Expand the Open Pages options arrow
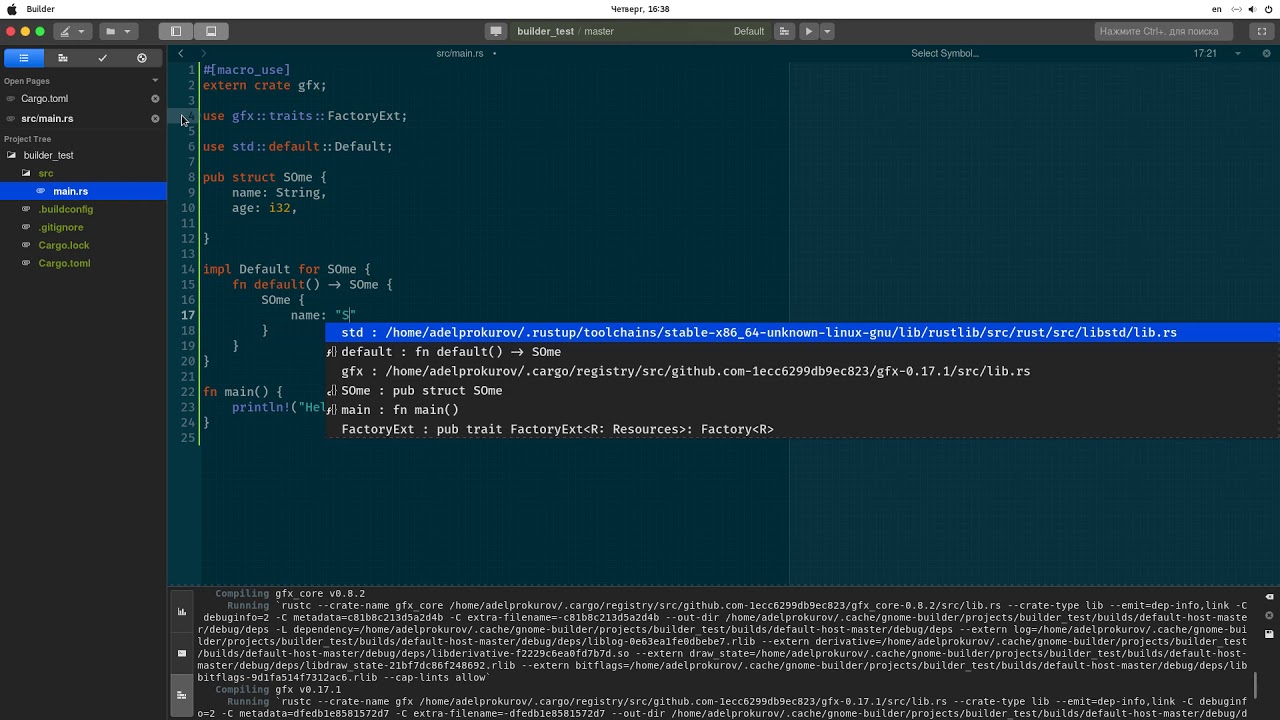The image size is (1280, 720). (x=155, y=81)
